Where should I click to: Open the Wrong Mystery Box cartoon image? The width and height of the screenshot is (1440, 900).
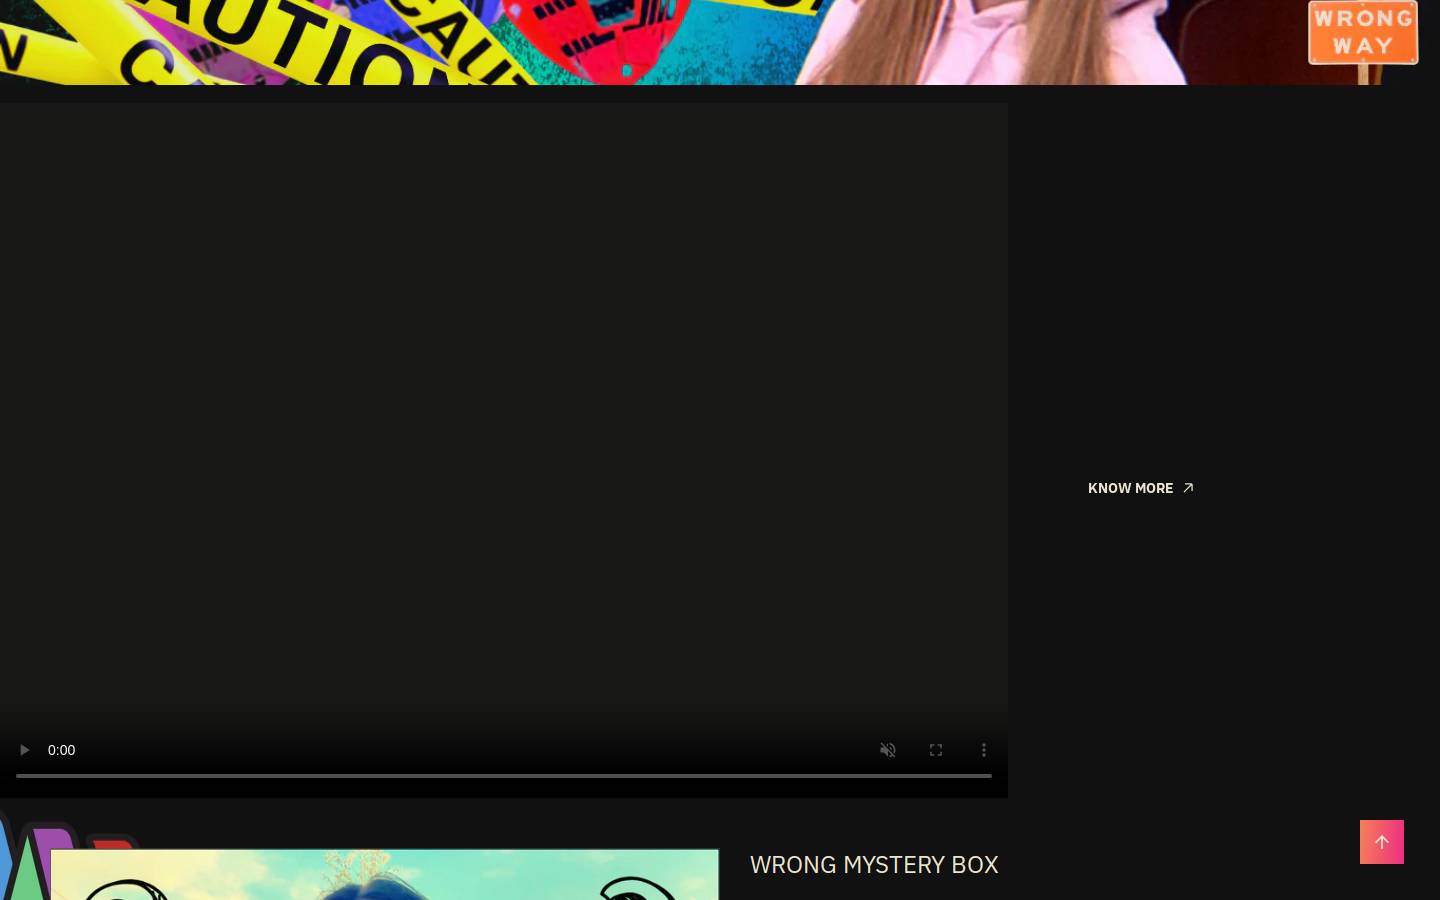[384, 875]
